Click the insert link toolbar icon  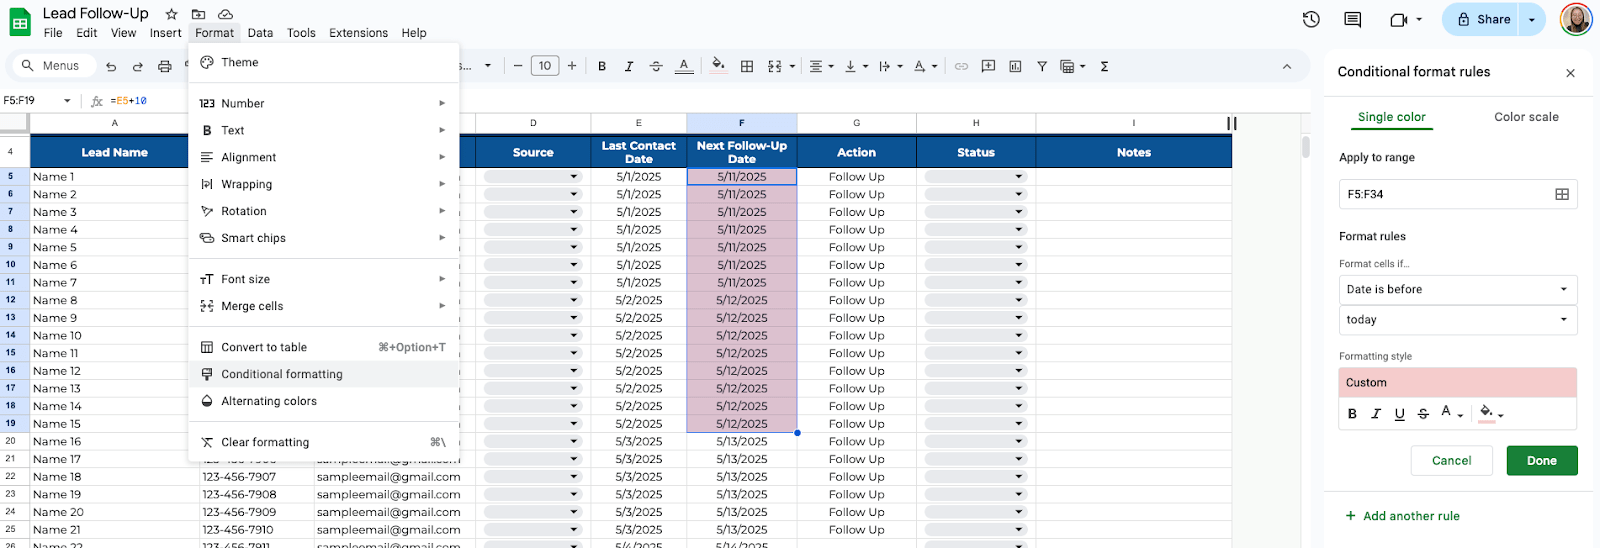point(961,66)
